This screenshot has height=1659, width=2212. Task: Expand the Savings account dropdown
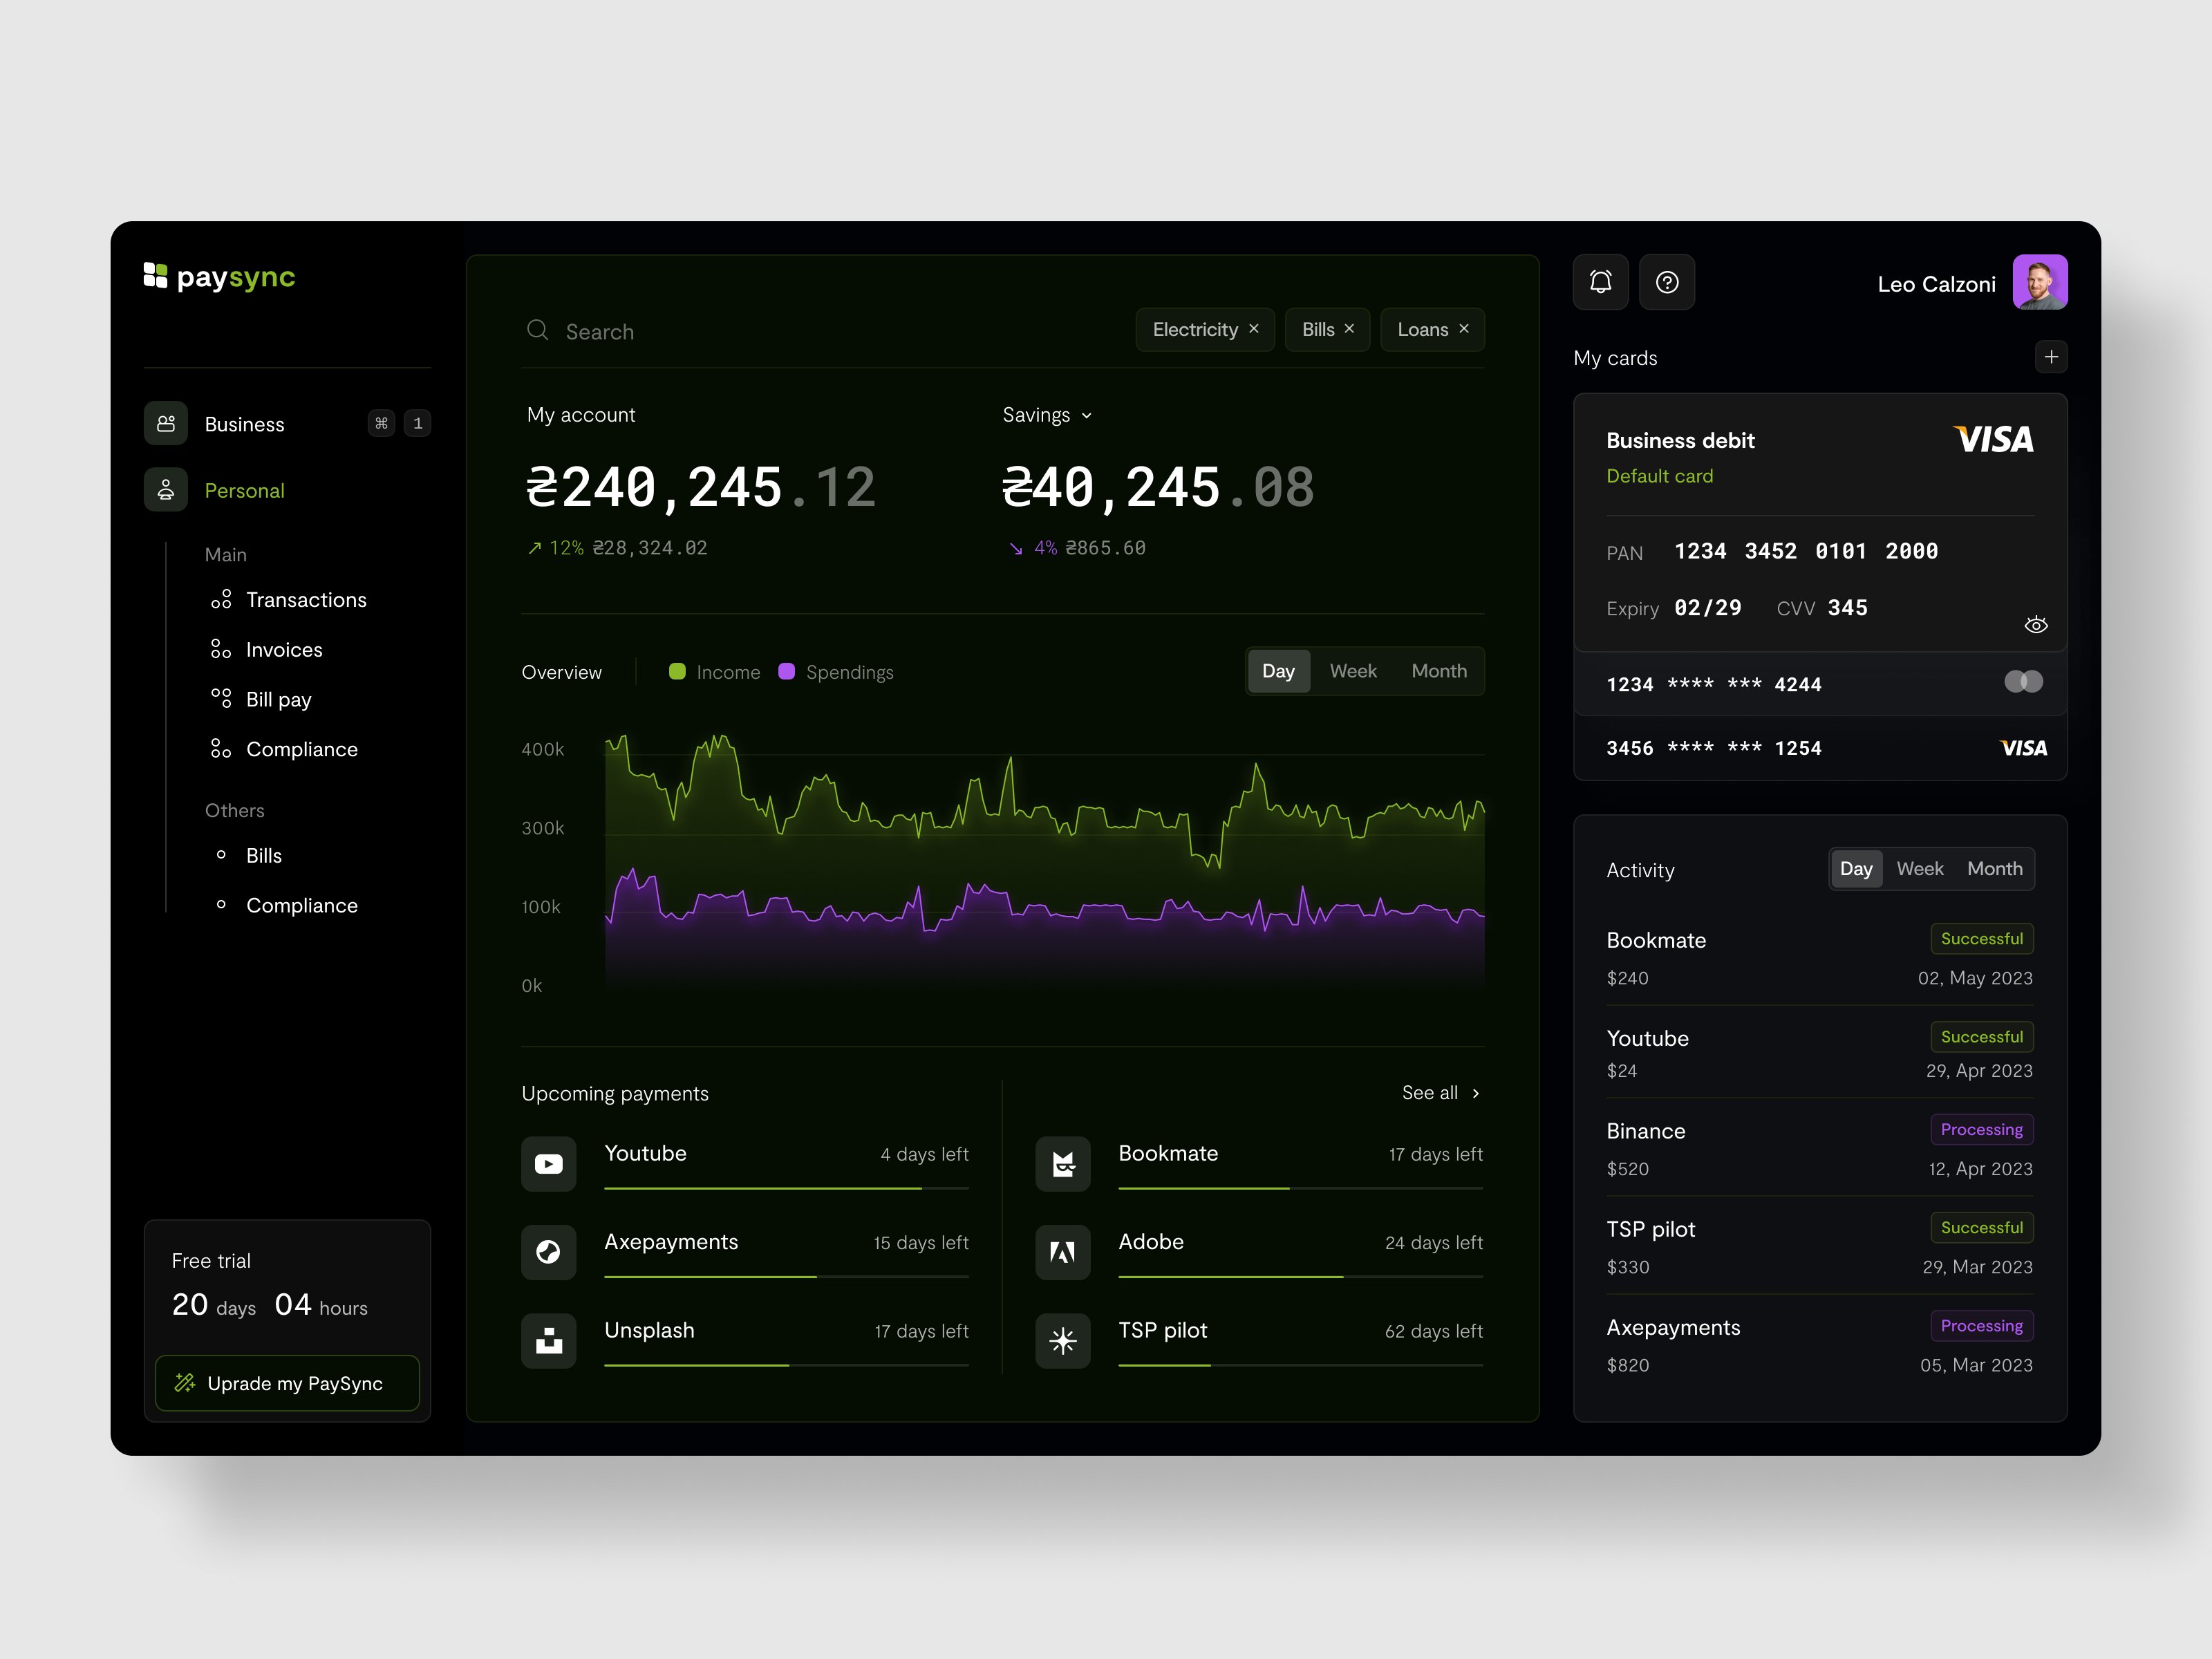pyautogui.click(x=1087, y=416)
